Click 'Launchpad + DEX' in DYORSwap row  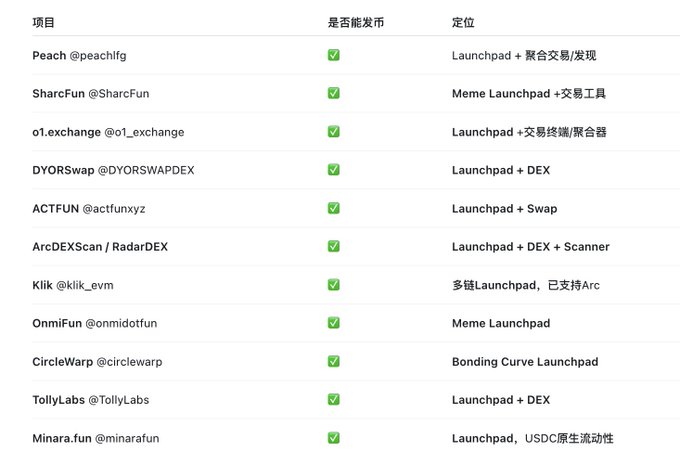501,170
